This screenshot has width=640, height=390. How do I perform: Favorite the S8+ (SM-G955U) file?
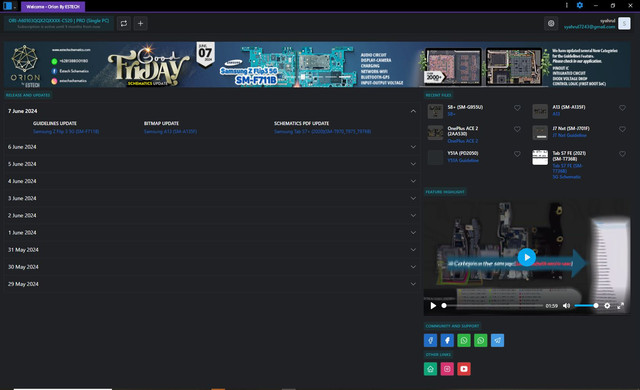[x=517, y=108]
